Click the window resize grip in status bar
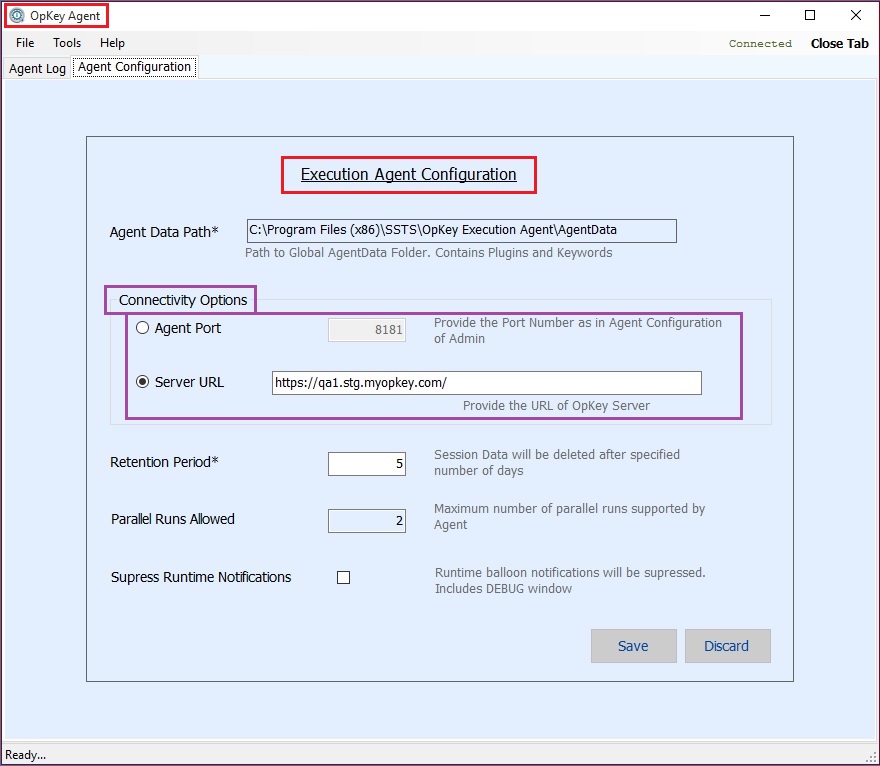This screenshot has width=880, height=766. pyautogui.click(x=871, y=757)
